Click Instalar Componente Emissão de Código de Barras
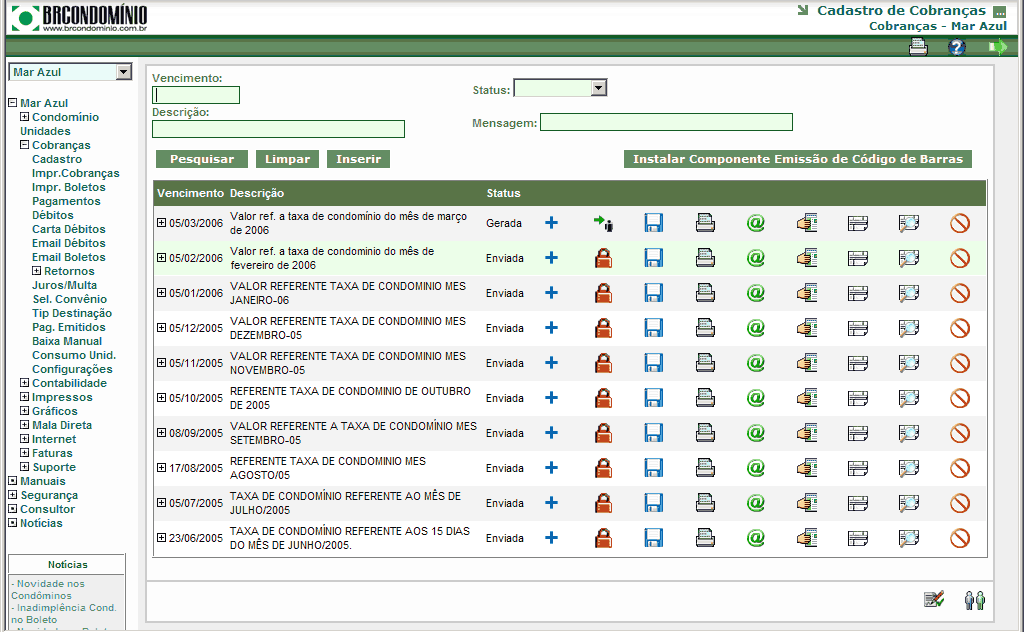 point(797,159)
